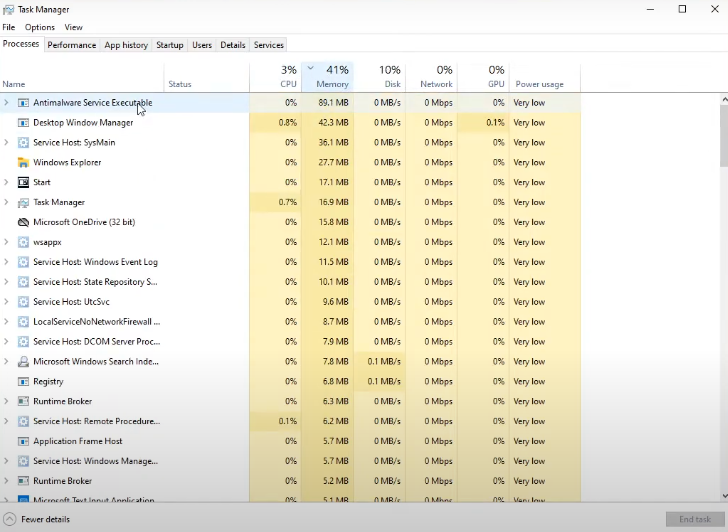Click the Application Frame Host icon
Screen dimensions: 728x532
pos(23,441)
